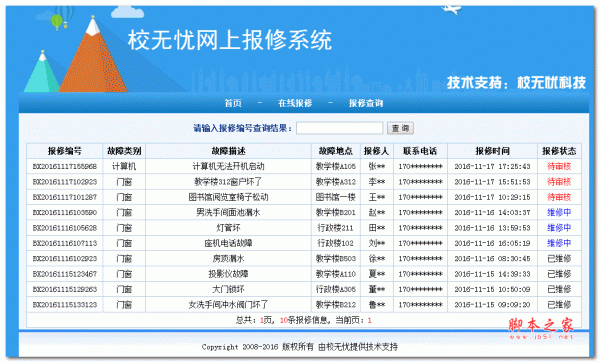Select the 报修人 column header
600x363 pixels.
pos(377,151)
